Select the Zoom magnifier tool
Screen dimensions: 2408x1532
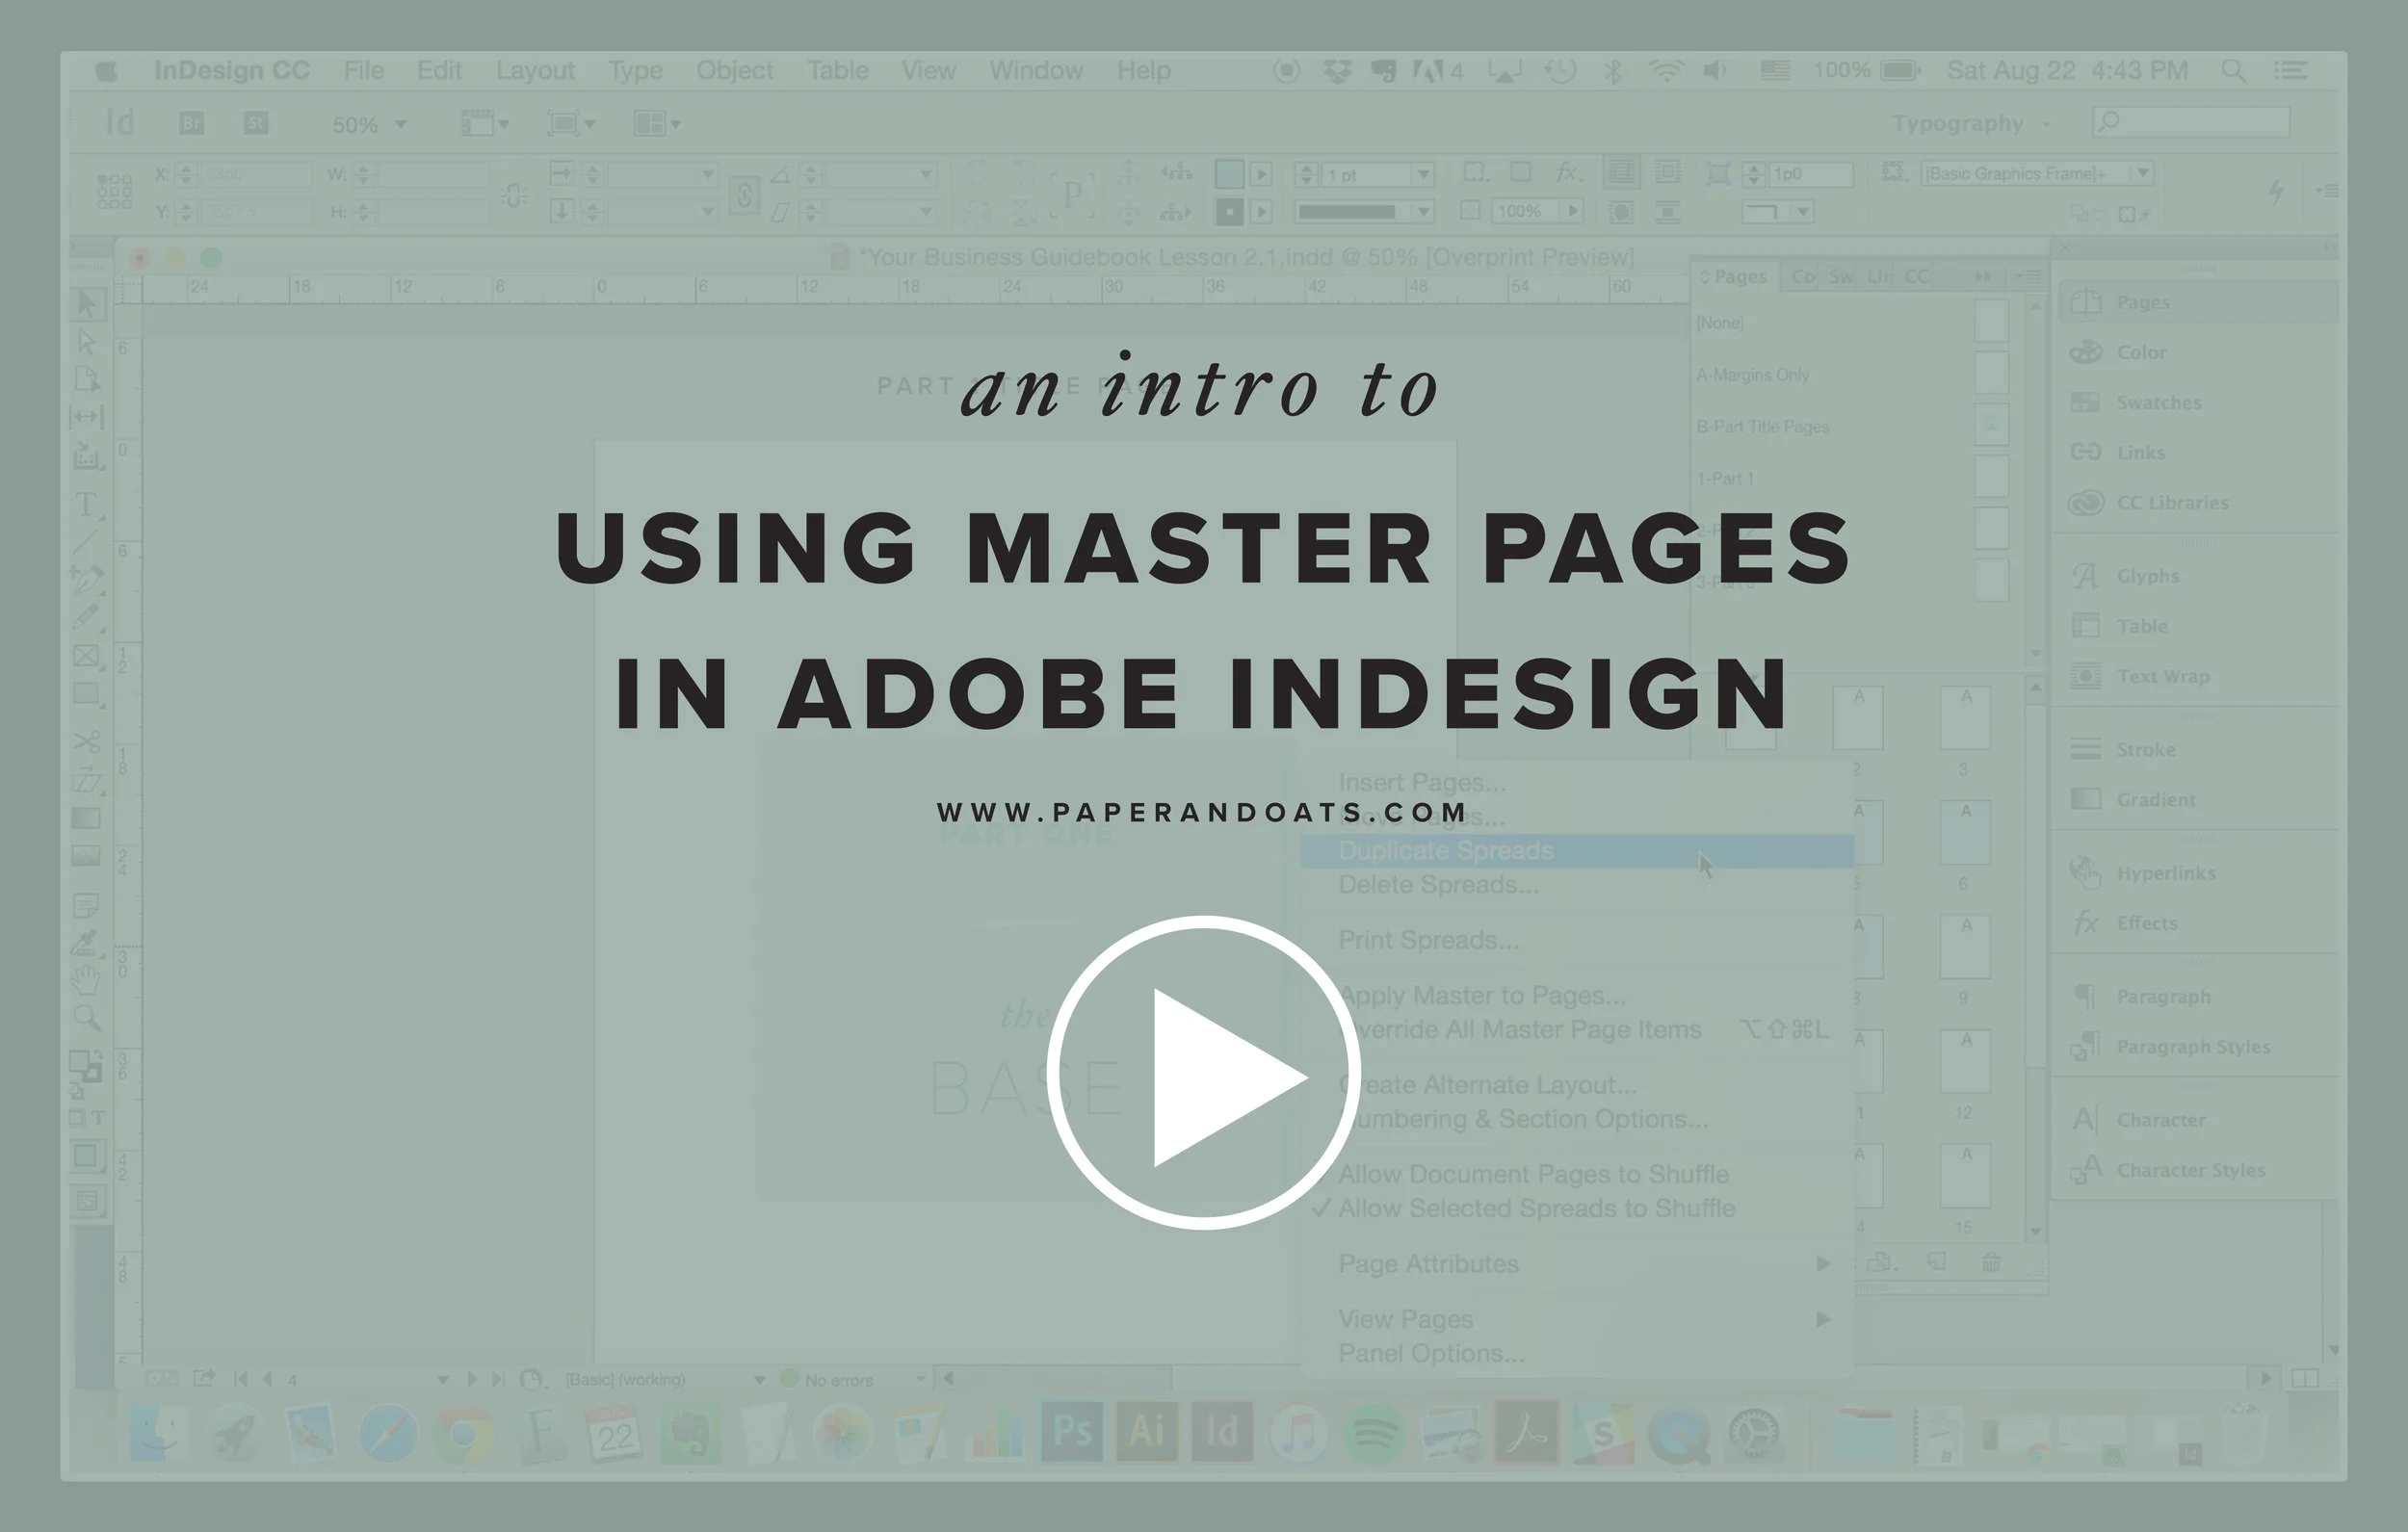pos(87,1018)
